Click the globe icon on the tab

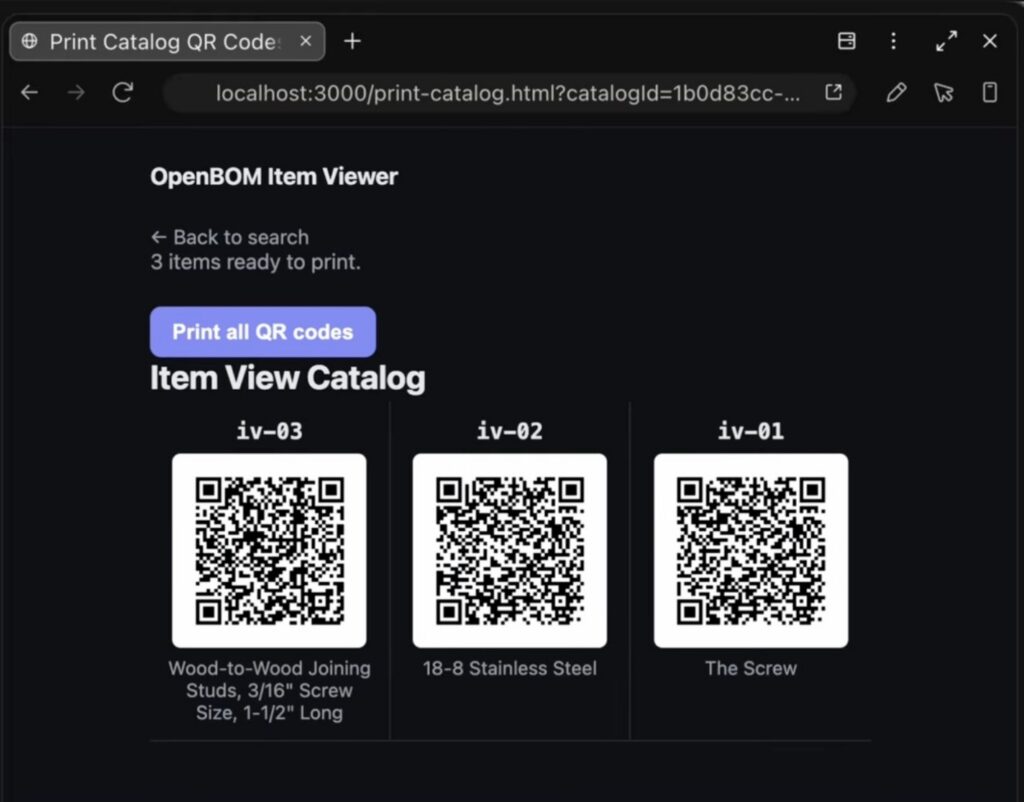(x=29, y=41)
